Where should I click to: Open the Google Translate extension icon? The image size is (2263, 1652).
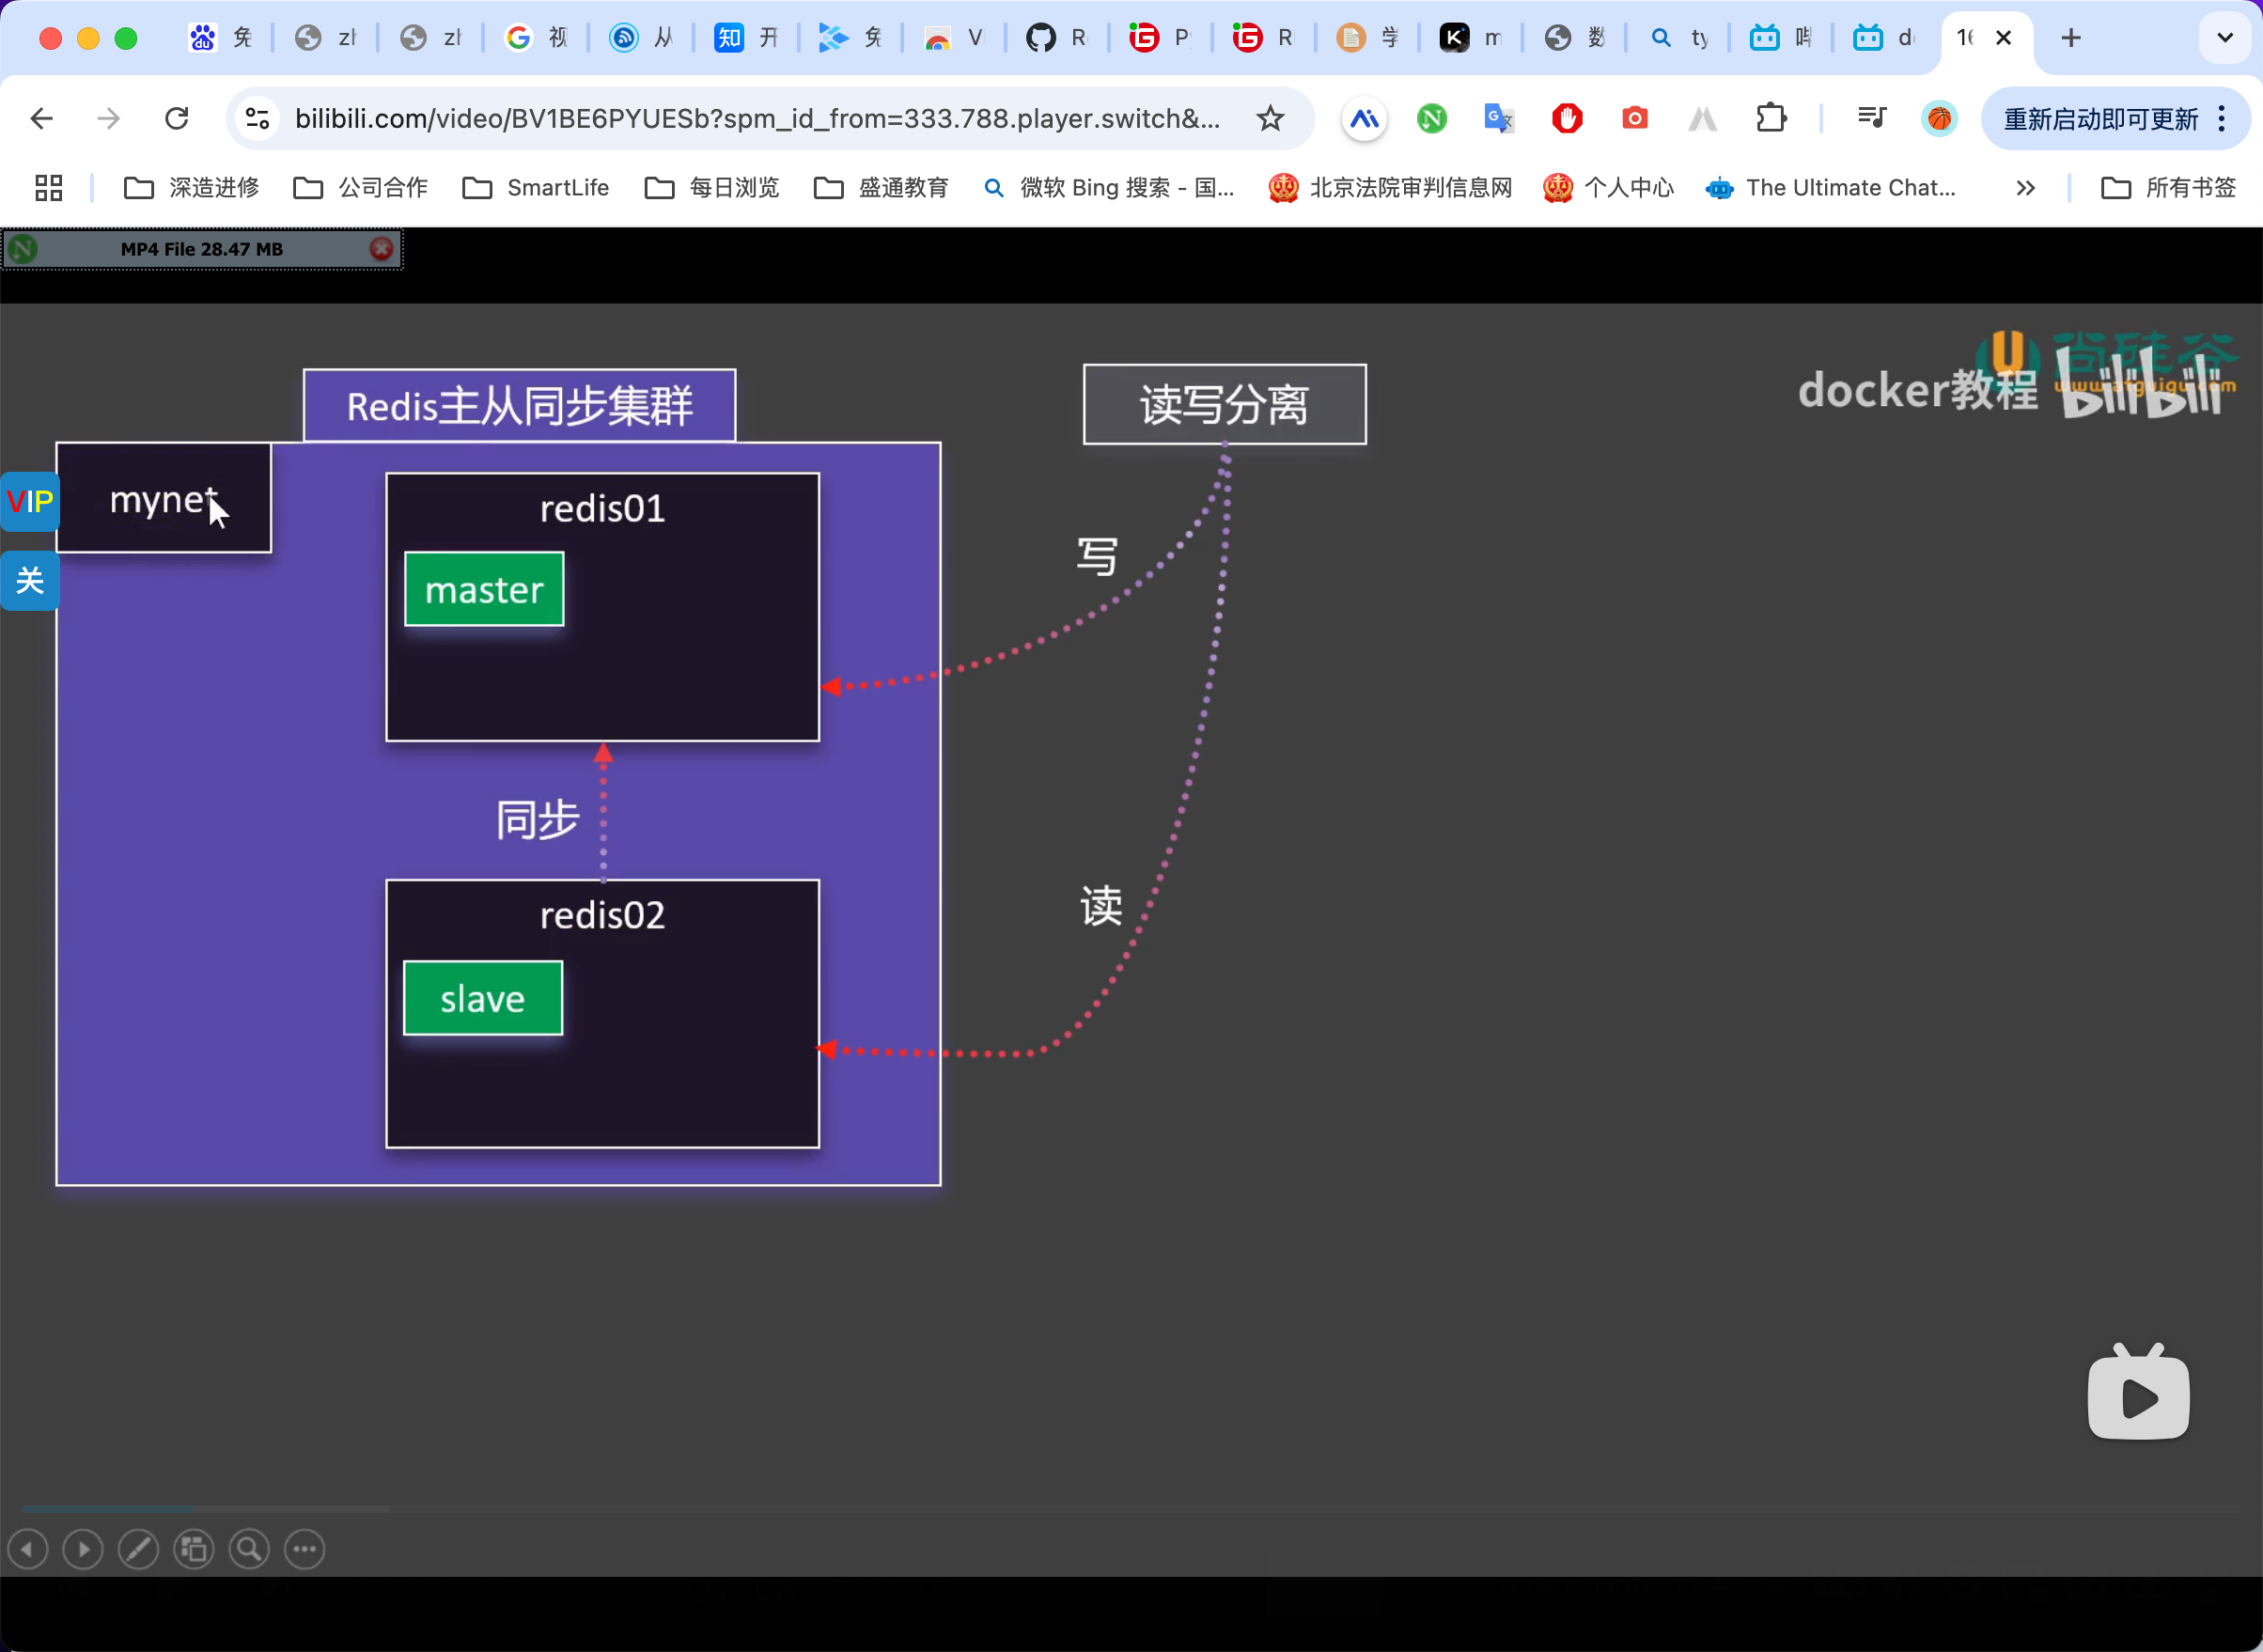(x=1498, y=119)
